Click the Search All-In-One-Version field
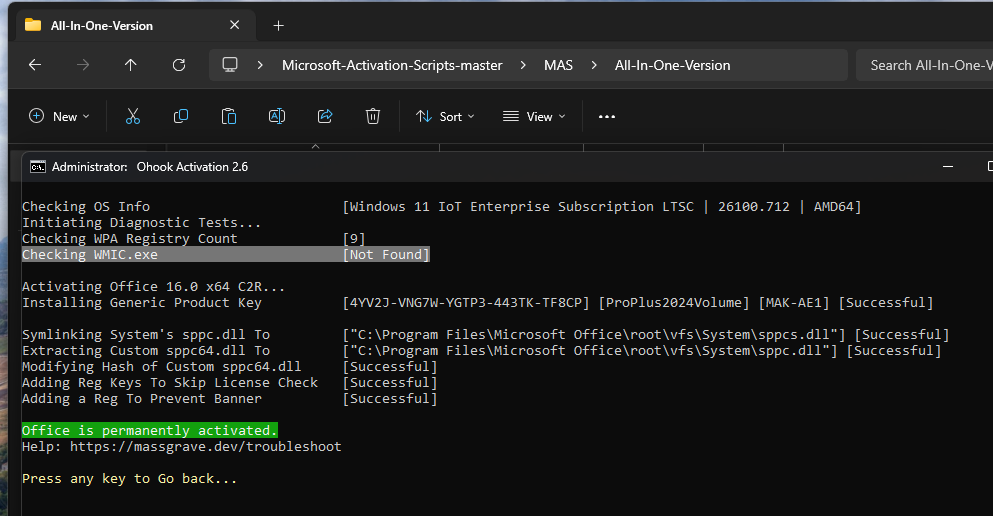Image resolution: width=993 pixels, height=516 pixels. pos(925,65)
